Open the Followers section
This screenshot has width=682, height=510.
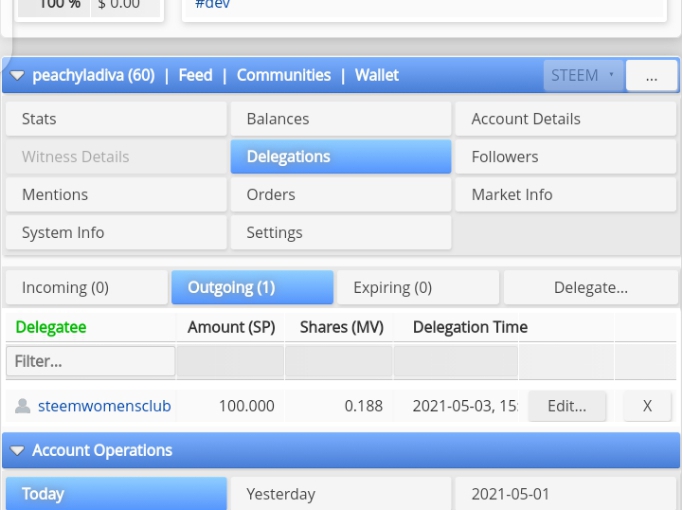click(x=565, y=157)
